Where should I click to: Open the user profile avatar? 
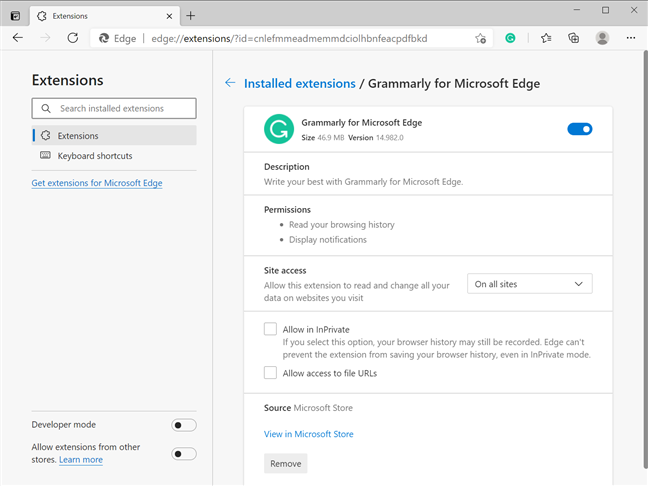[602, 38]
